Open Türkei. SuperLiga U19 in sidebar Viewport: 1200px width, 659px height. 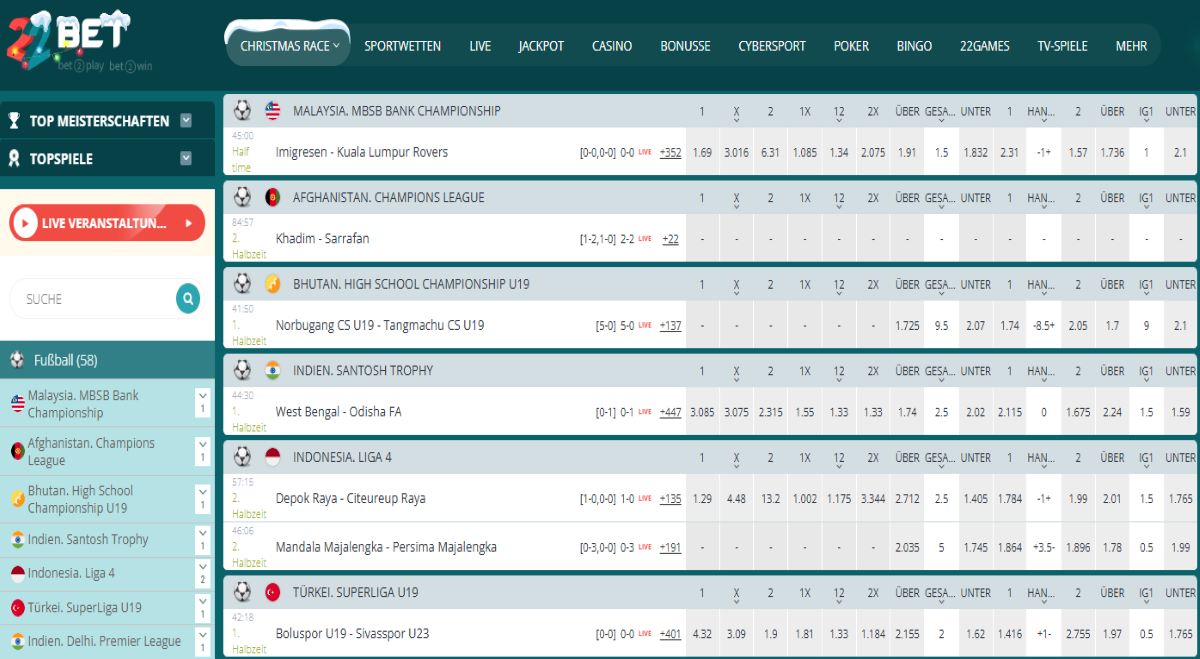85,607
